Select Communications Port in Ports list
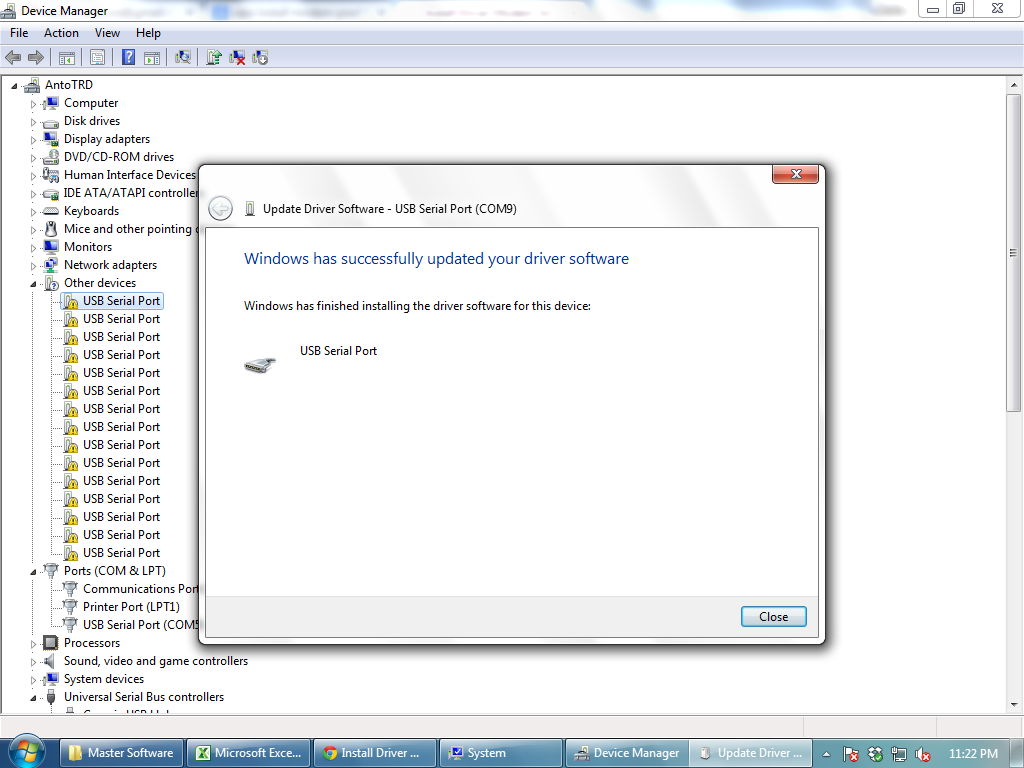The image size is (1024, 768). pos(140,588)
